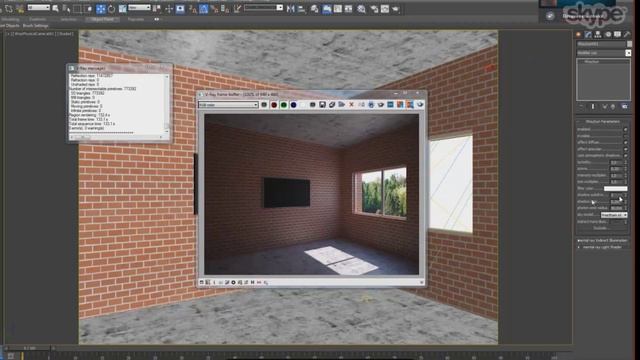
Task: Open the selection filter dropdown
Action: (38, 7)
